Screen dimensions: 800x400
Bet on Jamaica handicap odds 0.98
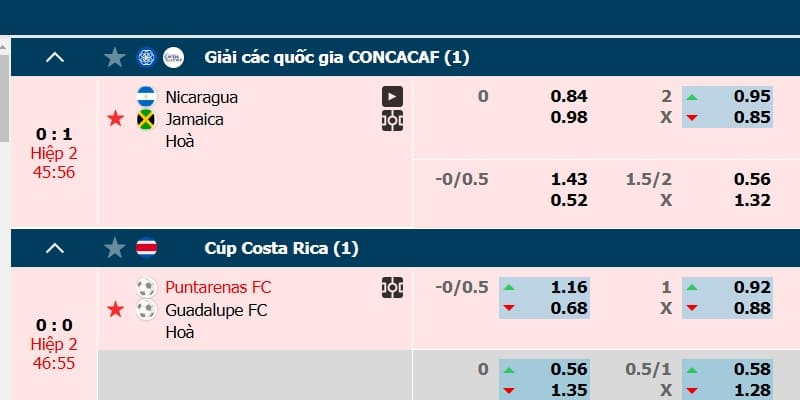(569, 119)
